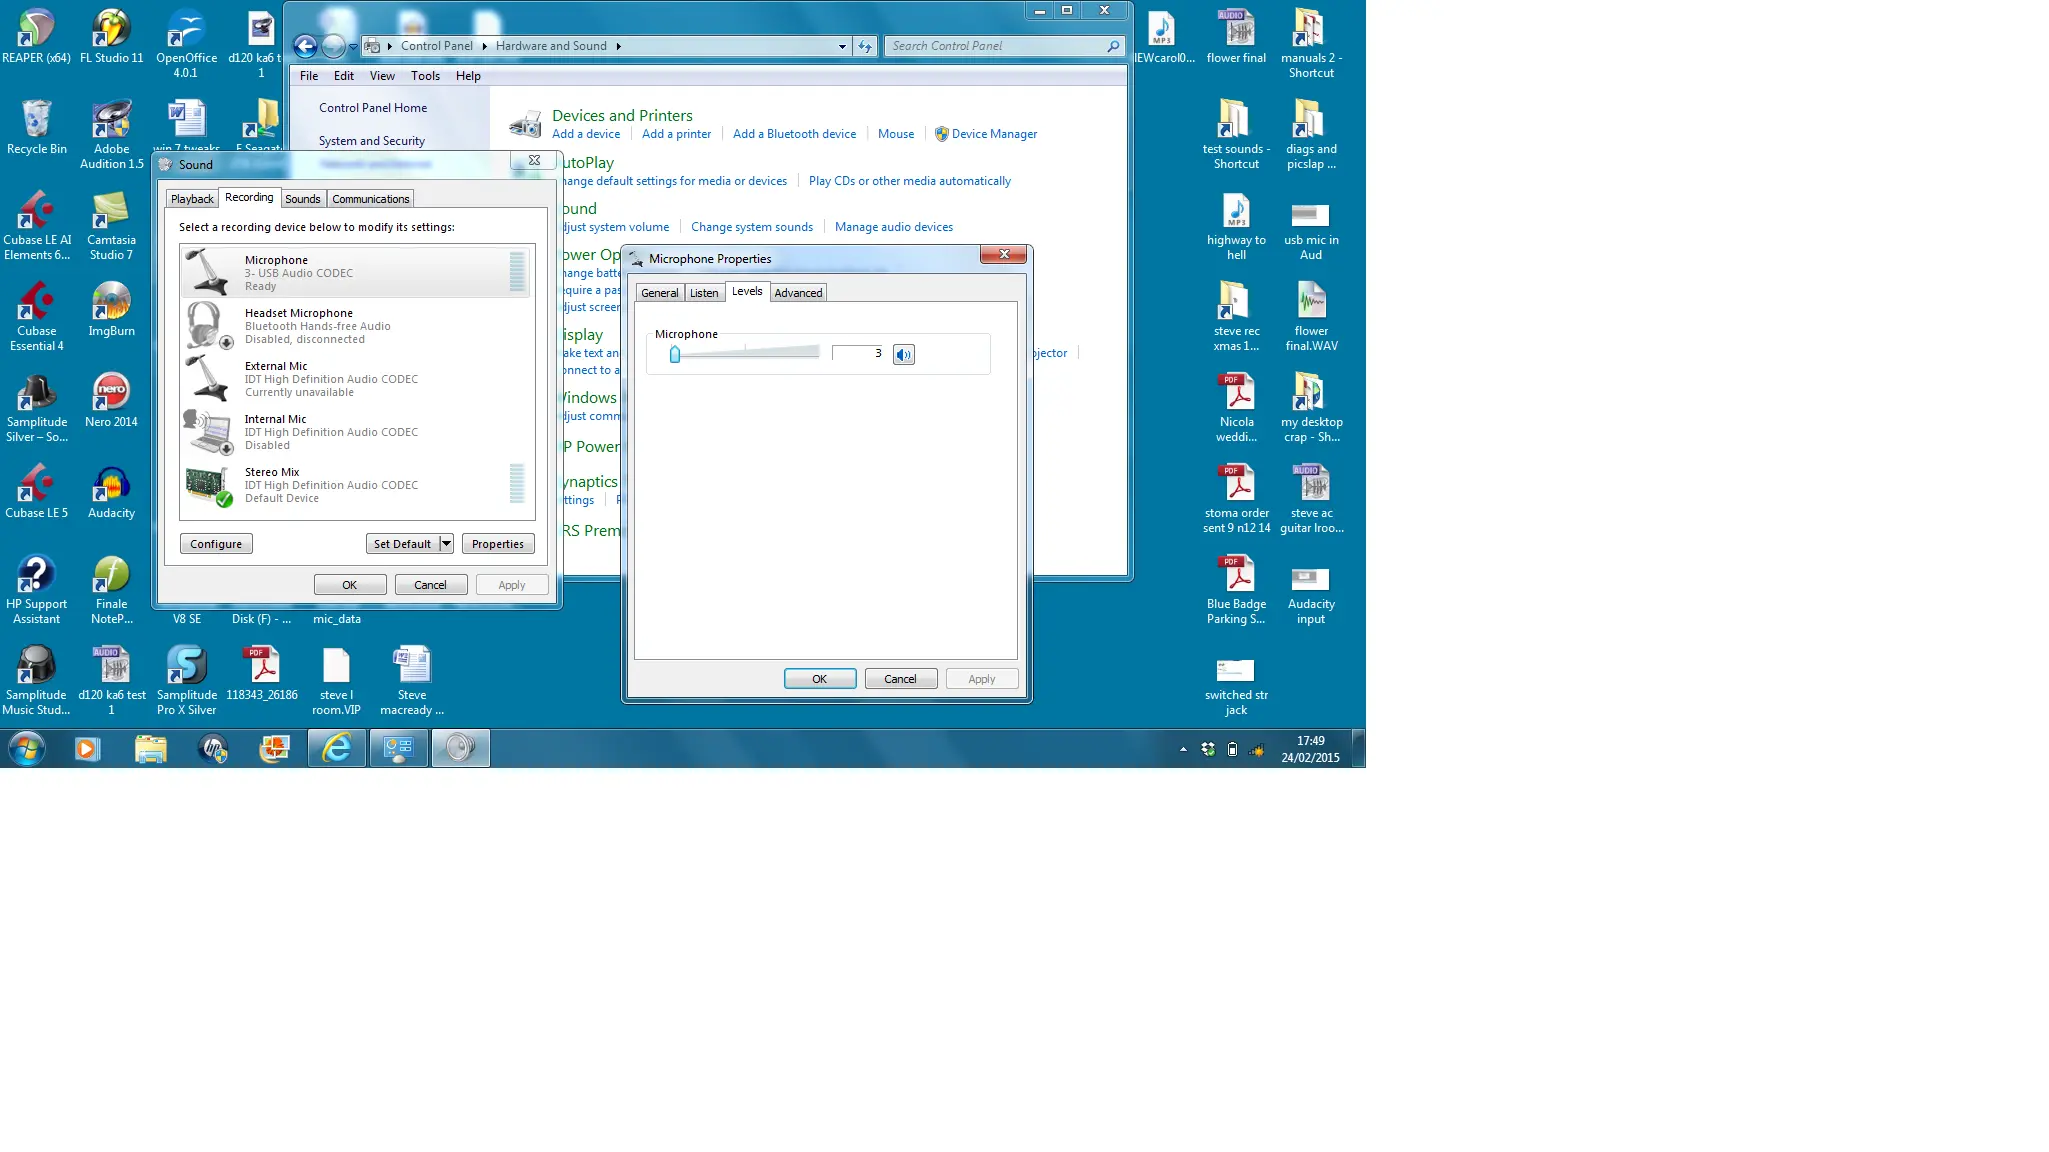Show hidden system tray icons
Screen dimensions: 2049x1152
click(1183, 749)
